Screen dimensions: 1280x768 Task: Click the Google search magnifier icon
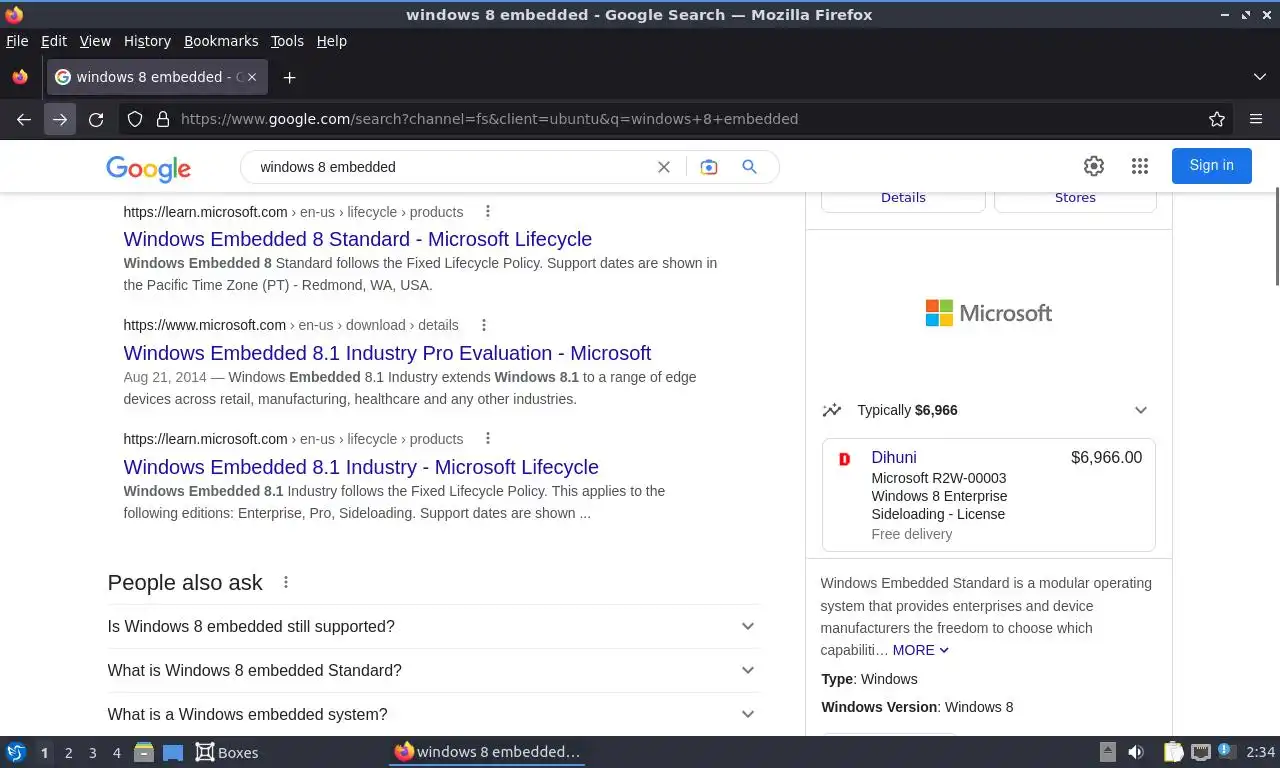(749, 167)
